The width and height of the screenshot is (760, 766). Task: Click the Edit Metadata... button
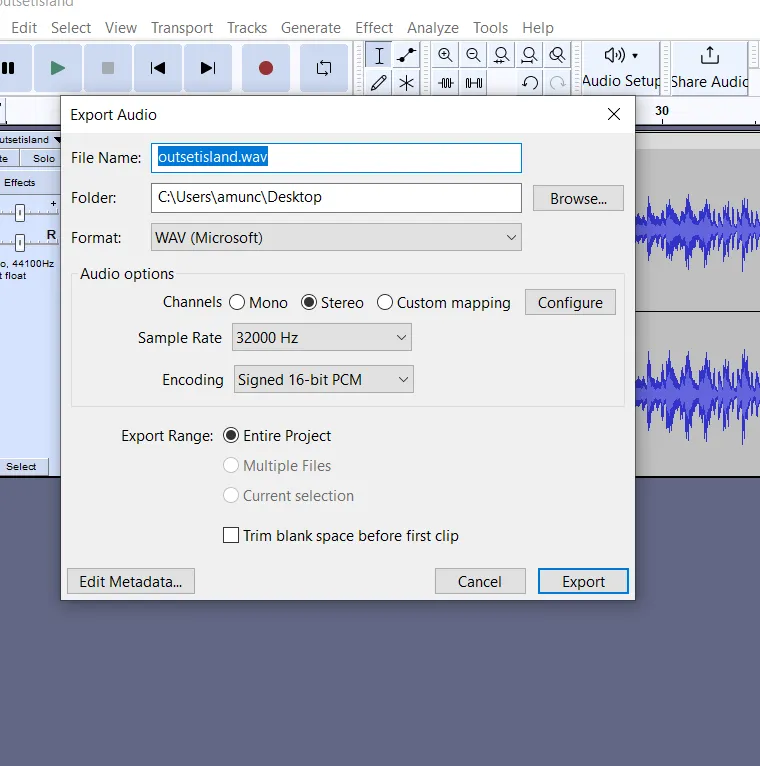click(x=131, y=582)
